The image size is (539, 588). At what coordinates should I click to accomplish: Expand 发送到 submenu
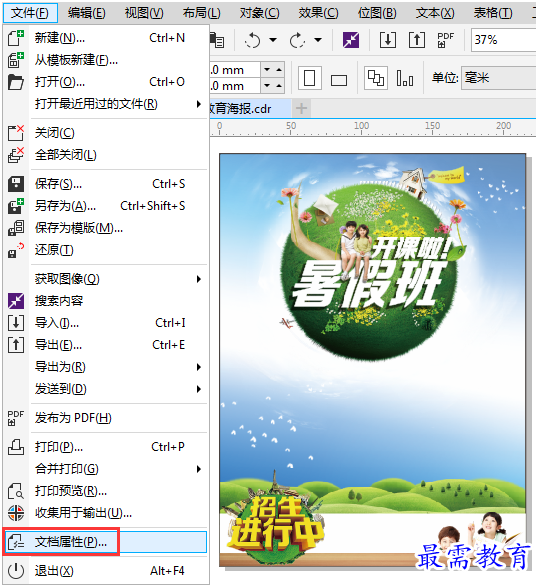coord(199,389)
